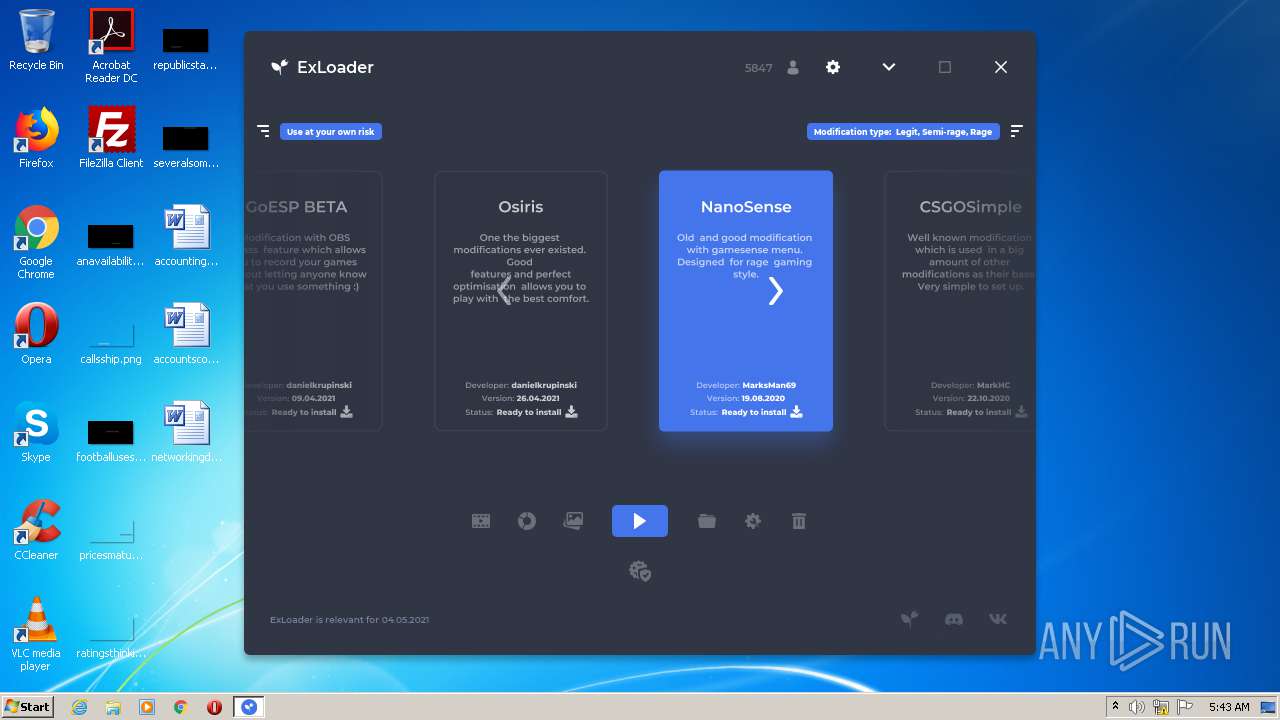Click download icon on Osiris card
Image resolution: width=1280 pixels, height=720 pixels.
[x=572, y=411]
